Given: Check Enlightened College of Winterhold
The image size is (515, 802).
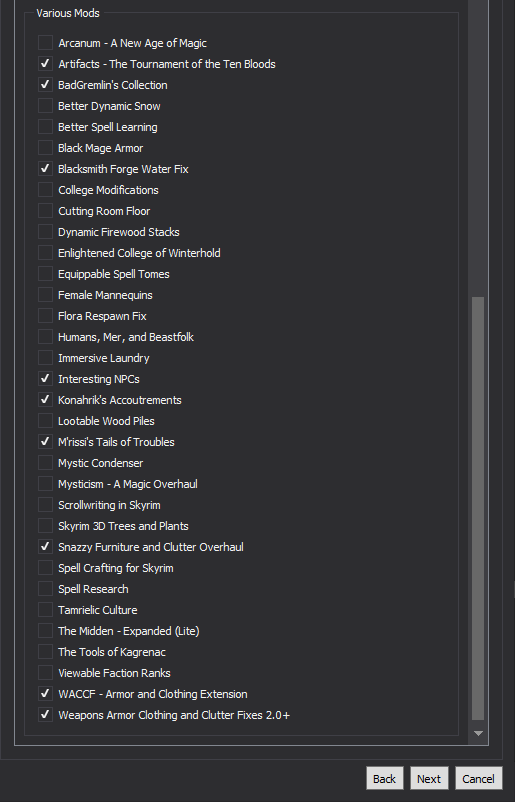Looking at the screenshot, I should (46, 253).
